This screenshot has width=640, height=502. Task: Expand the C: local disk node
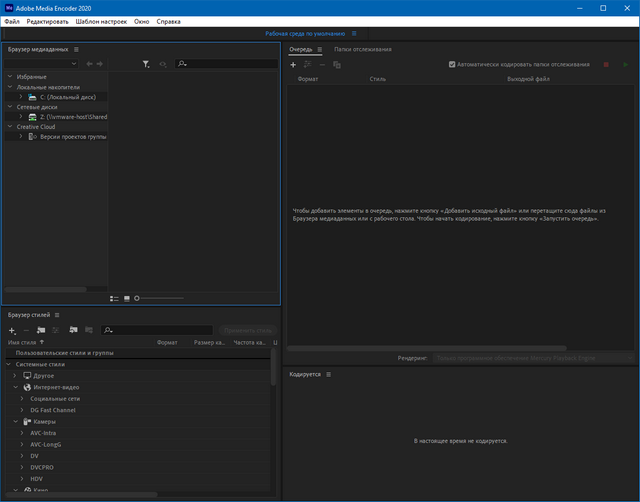click(20, 97)
